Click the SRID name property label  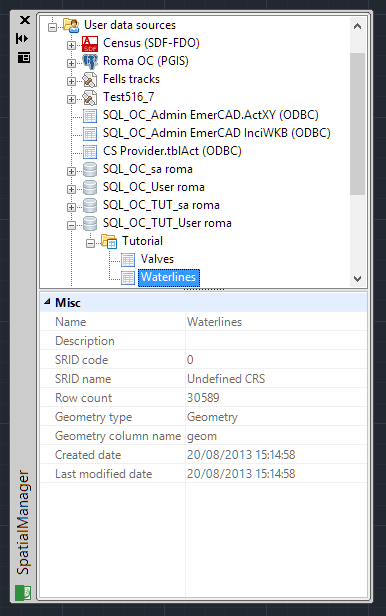[x=83, y=379]
